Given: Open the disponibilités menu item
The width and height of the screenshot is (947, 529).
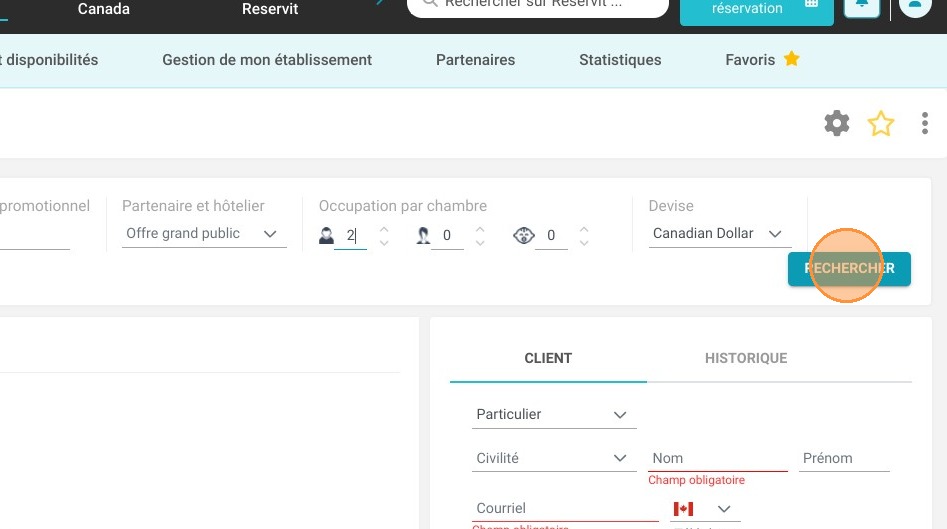Looking at the screenshot, I should pyautogui.click(x=49, y=60).
